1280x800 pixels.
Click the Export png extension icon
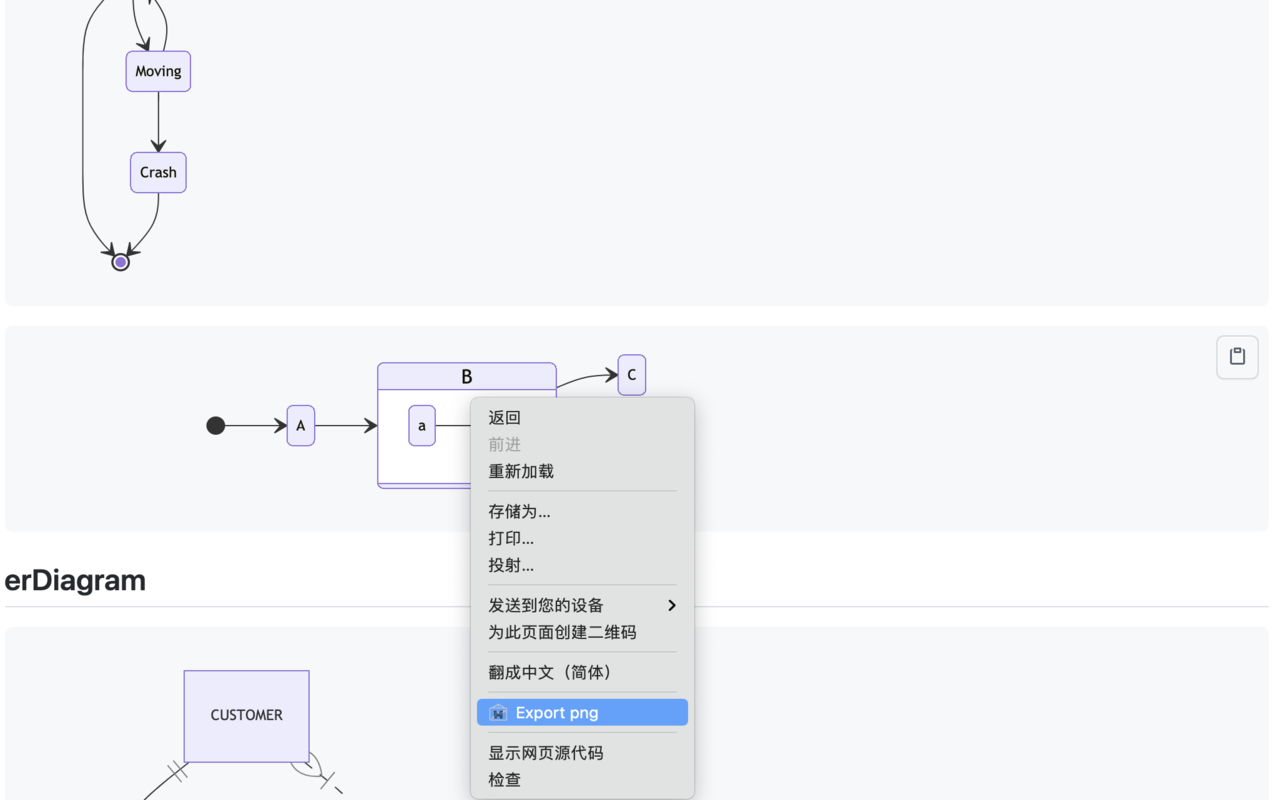click(x=498, y=713)
